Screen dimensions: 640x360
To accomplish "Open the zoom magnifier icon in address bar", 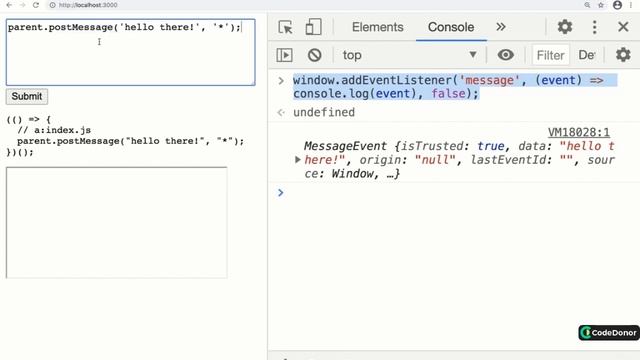I will click(x=587, y=5).
